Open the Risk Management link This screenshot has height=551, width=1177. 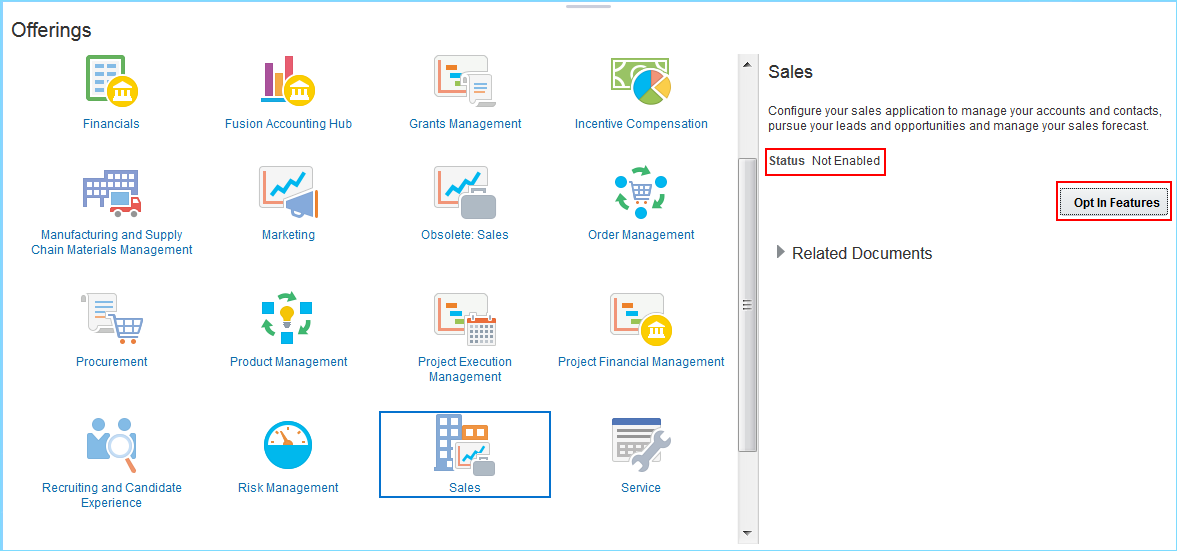click(288, 488)
